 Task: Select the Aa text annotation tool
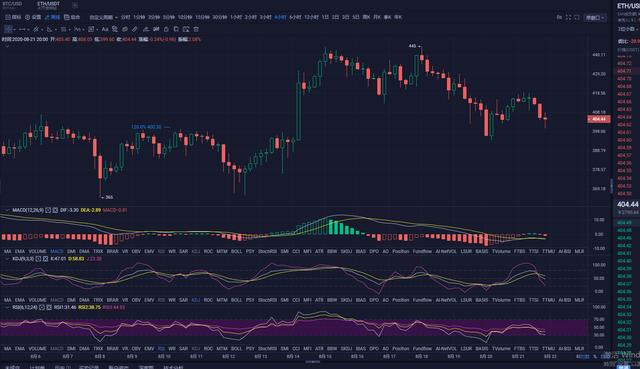(105, 29)
